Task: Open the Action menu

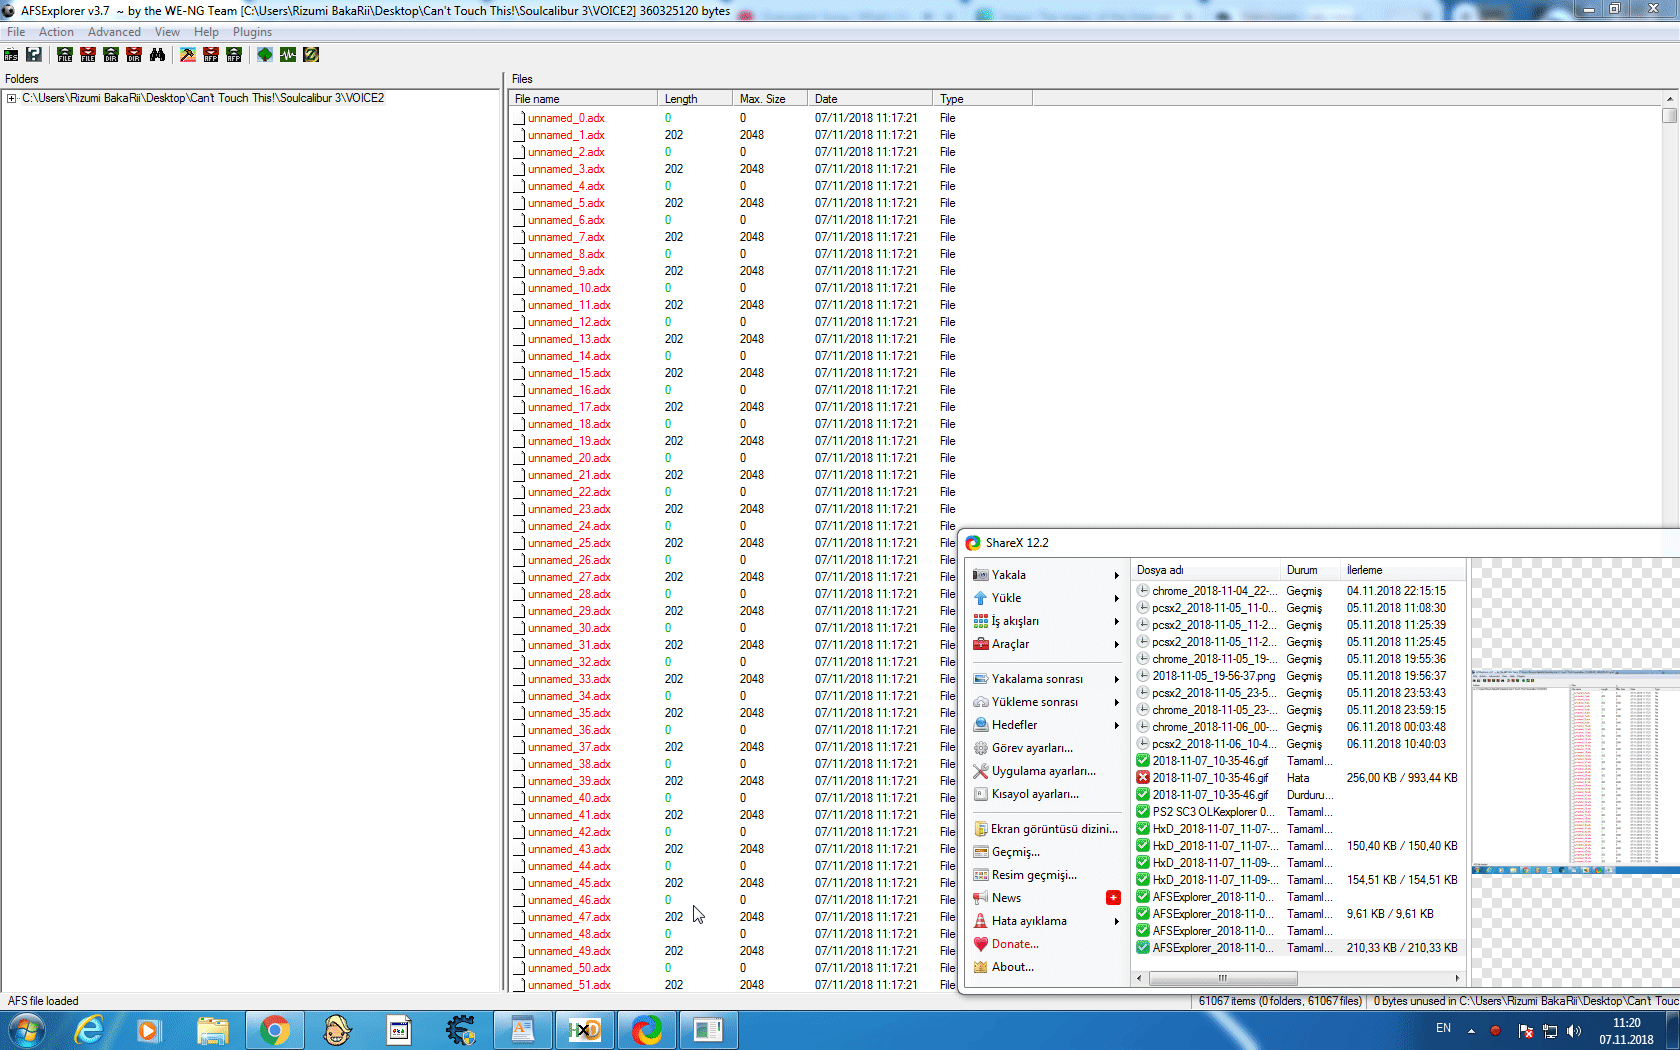Action: click(x=56, y=32)
